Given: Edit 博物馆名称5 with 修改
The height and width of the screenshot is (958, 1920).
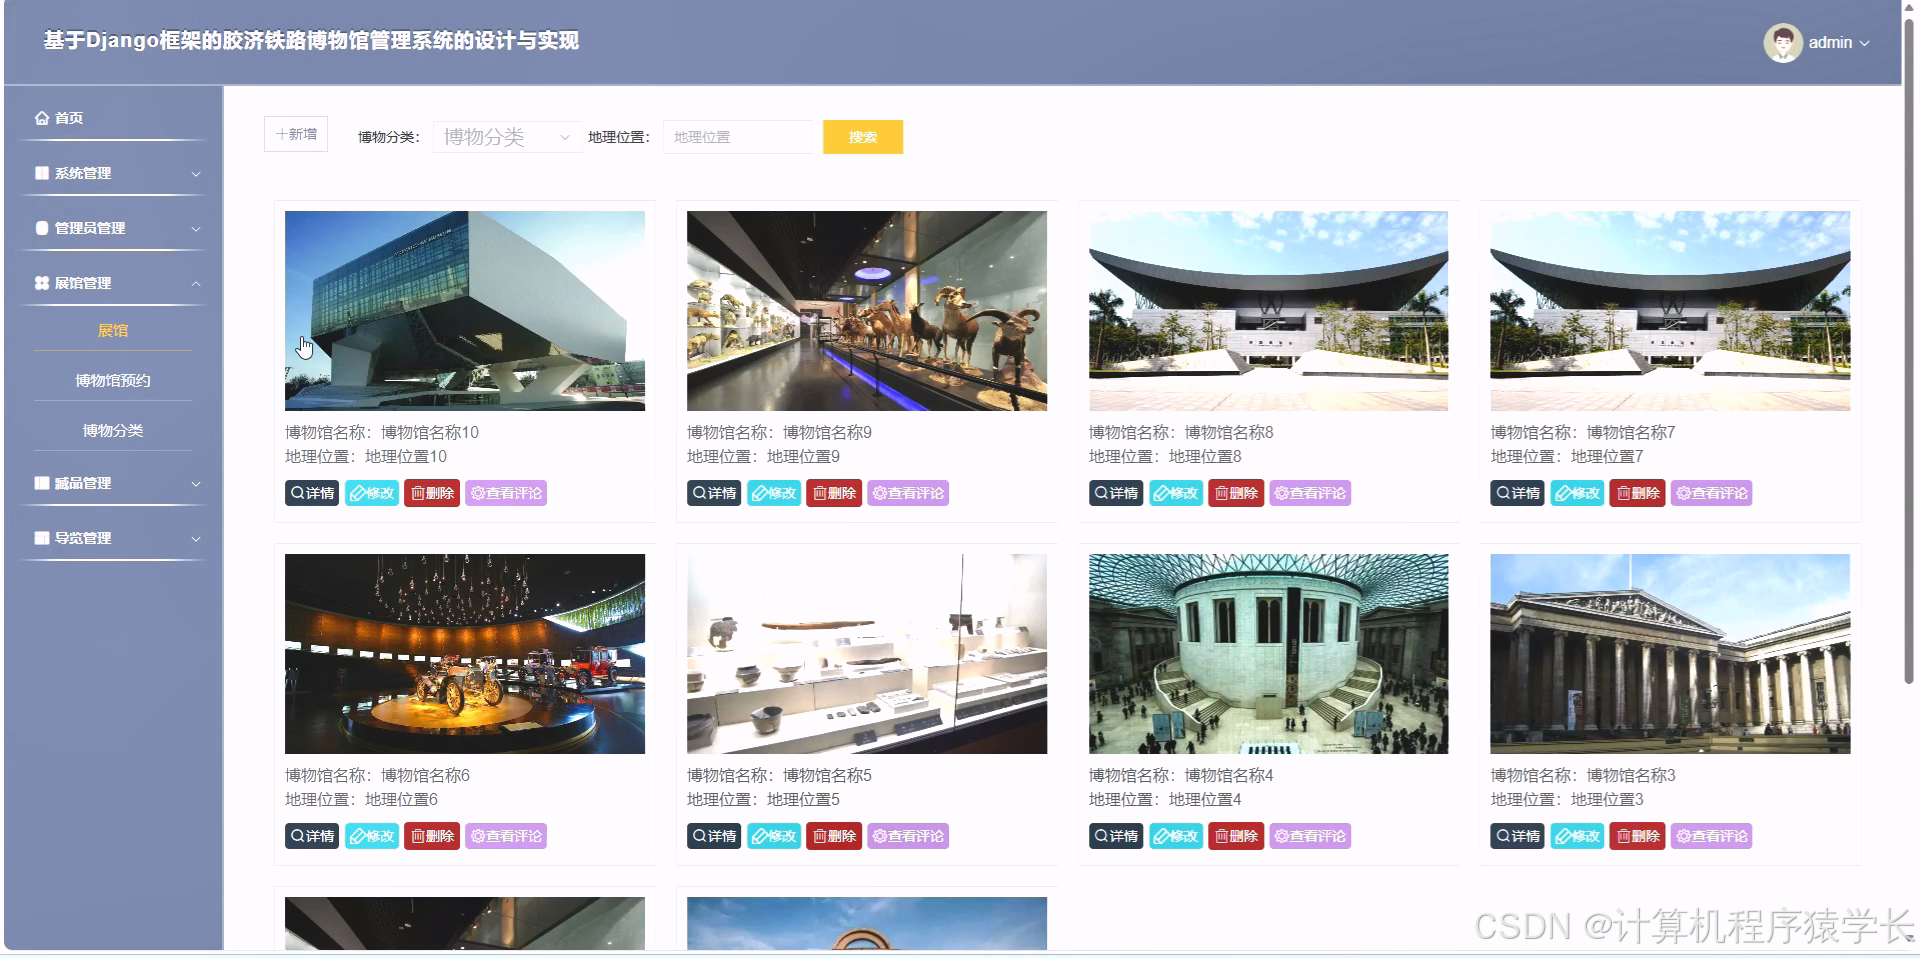Looking at the screenshot, I should pos(774,836).
